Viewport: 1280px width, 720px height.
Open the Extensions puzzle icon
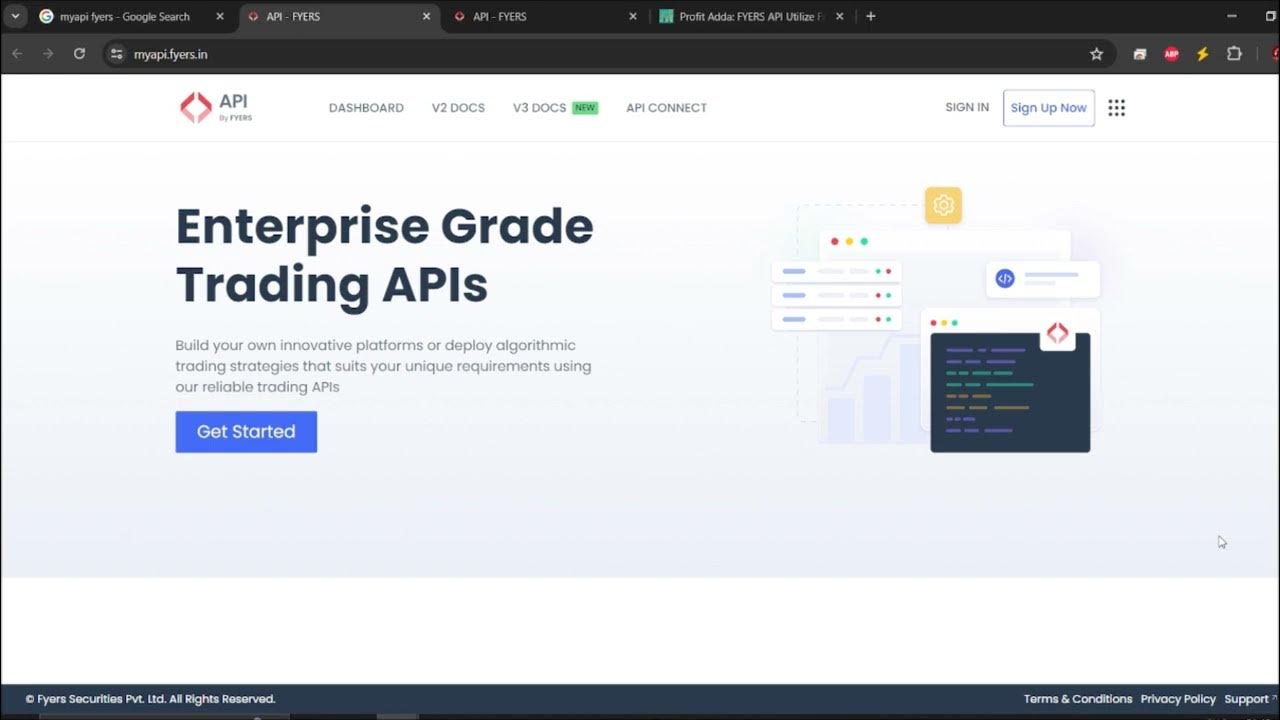point(1234,54)
